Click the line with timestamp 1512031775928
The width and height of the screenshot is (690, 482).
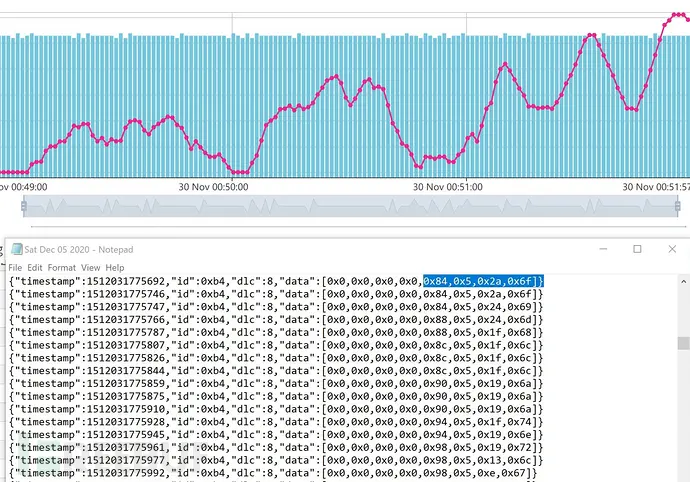pyautogui.click(x=276, y=422)
